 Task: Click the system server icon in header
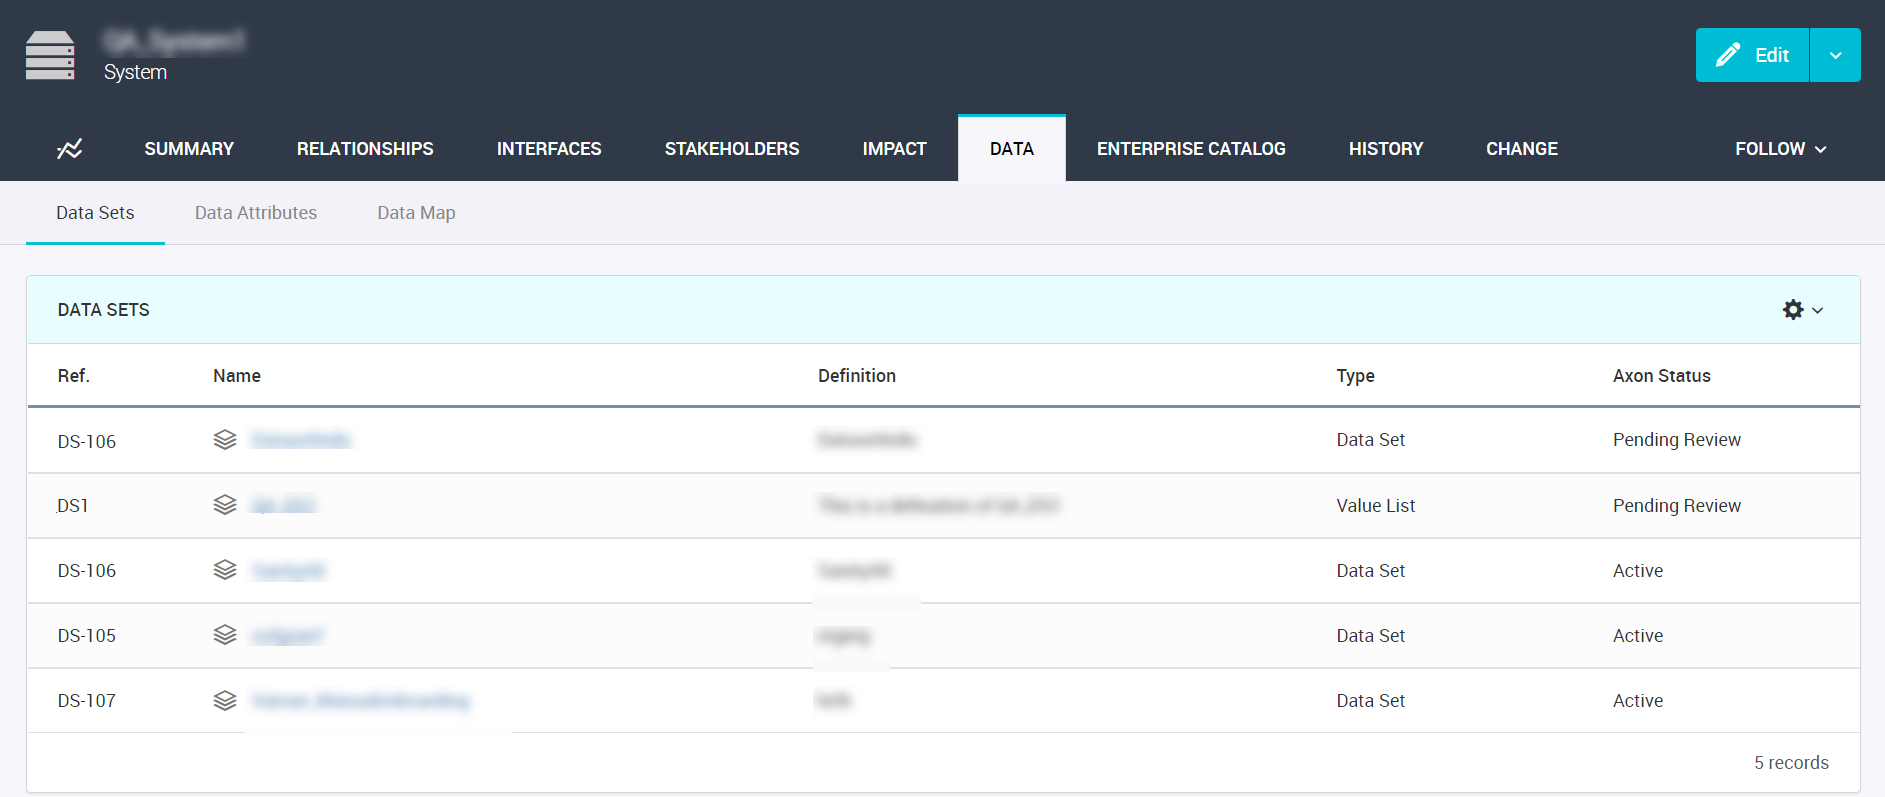click(50, 55)
